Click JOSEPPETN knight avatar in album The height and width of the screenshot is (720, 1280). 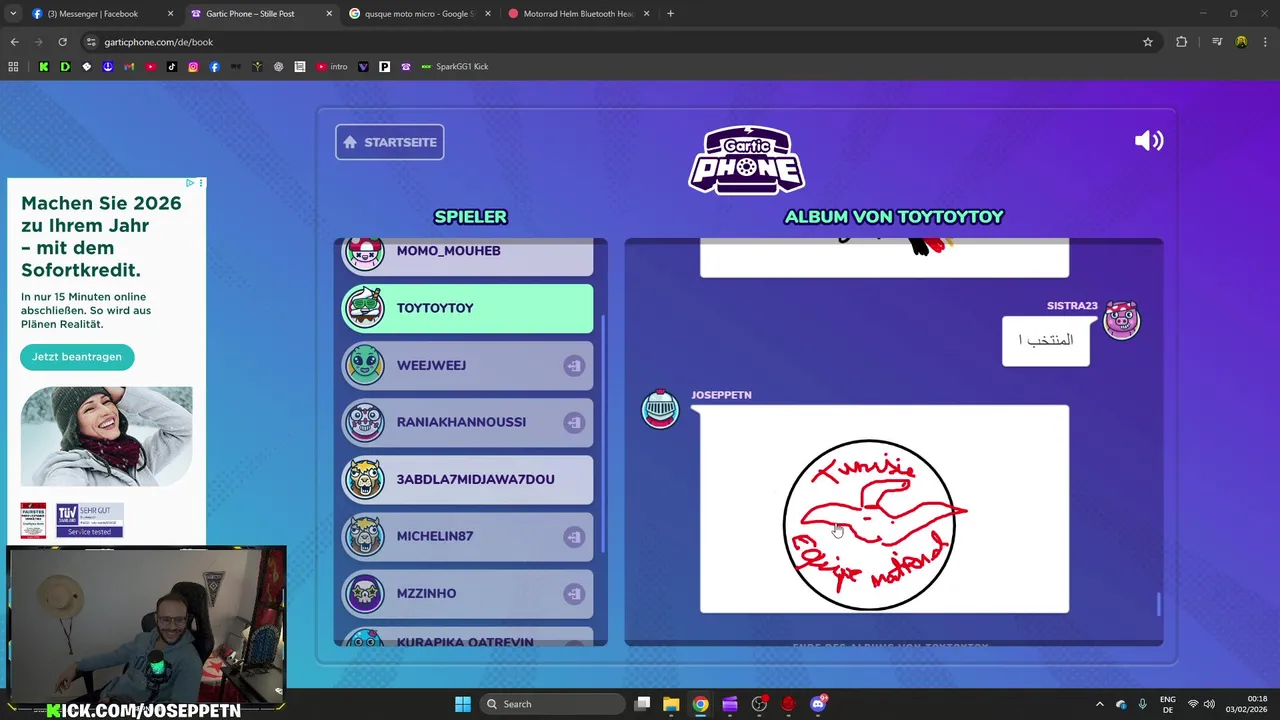tap(660, 409)
